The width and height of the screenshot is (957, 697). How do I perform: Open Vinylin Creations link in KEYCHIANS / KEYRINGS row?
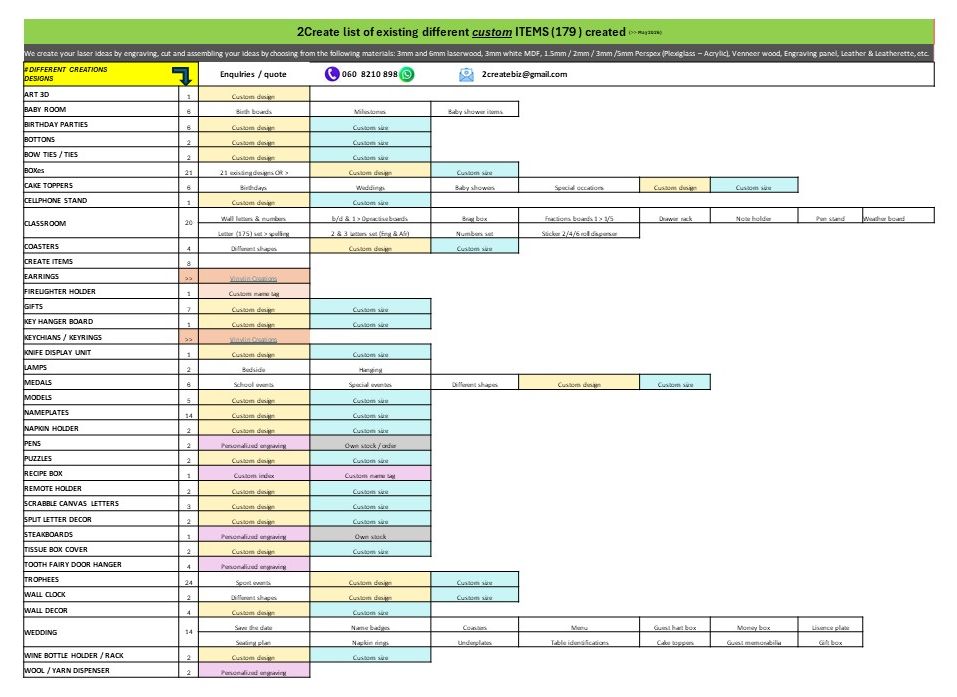(253, 339)
